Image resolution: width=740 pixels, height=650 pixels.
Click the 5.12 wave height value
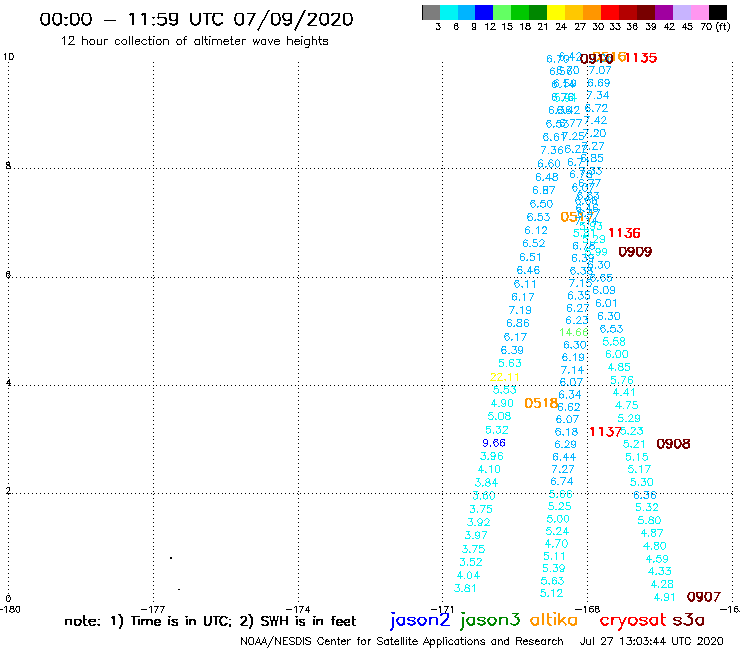(551, 593)
